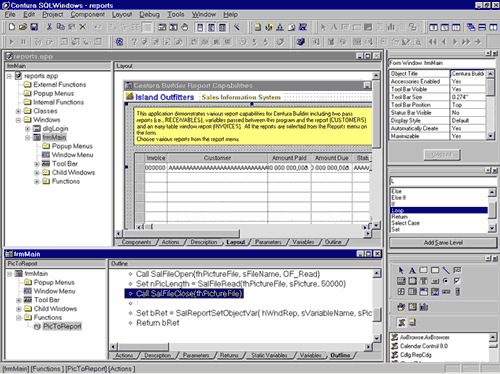Select the table/grid control in palette
Image resolution: width=500 pixels, height=374 pixels.
(401, 292)
